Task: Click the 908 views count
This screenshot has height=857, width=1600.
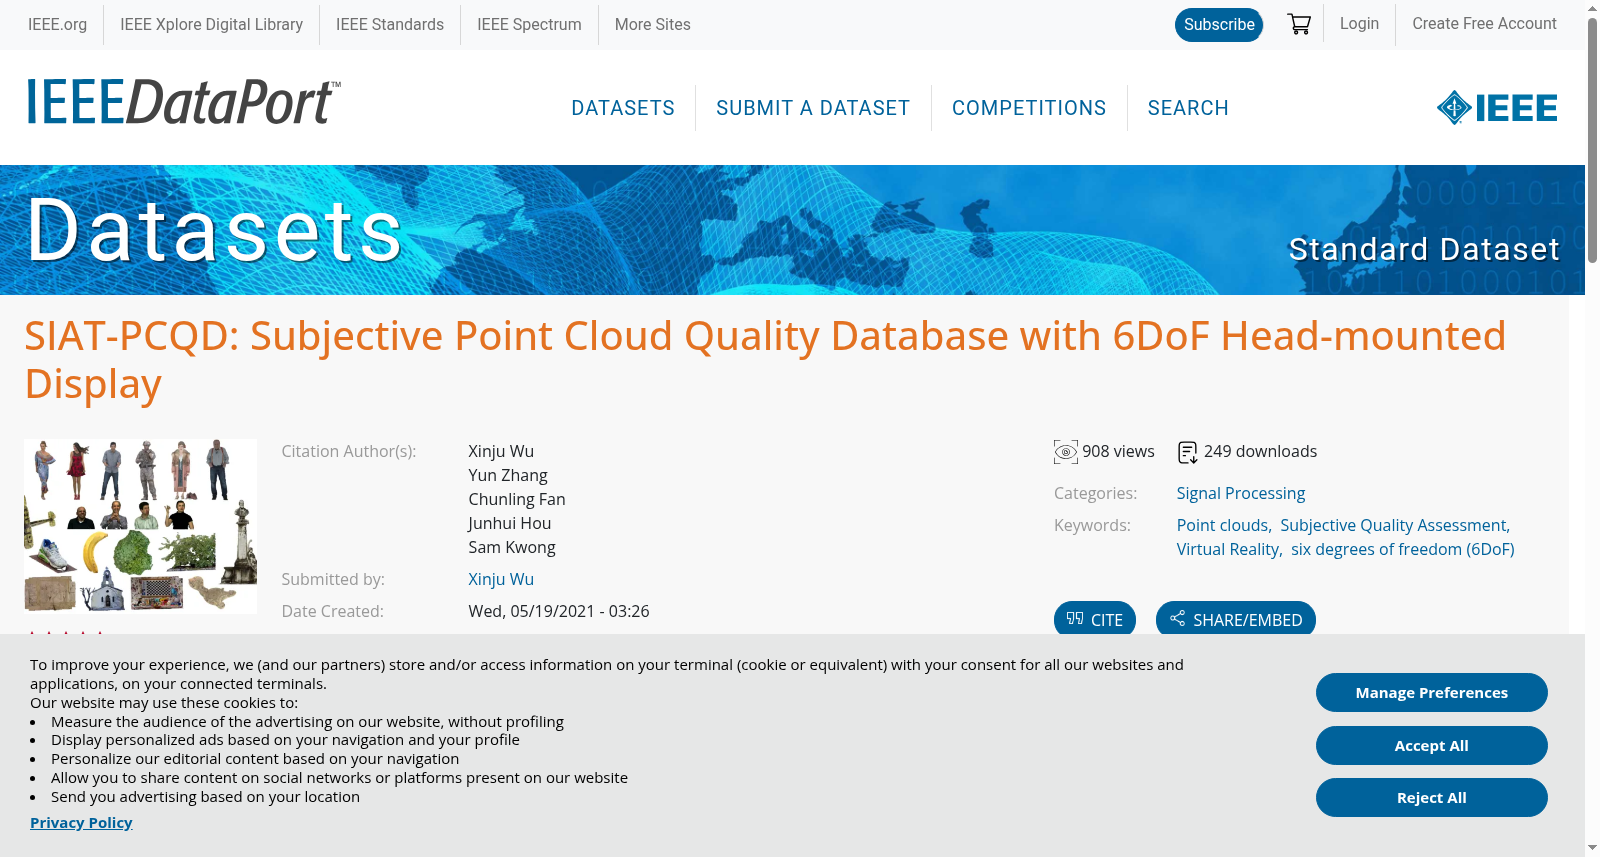Action: [1118, 451]
